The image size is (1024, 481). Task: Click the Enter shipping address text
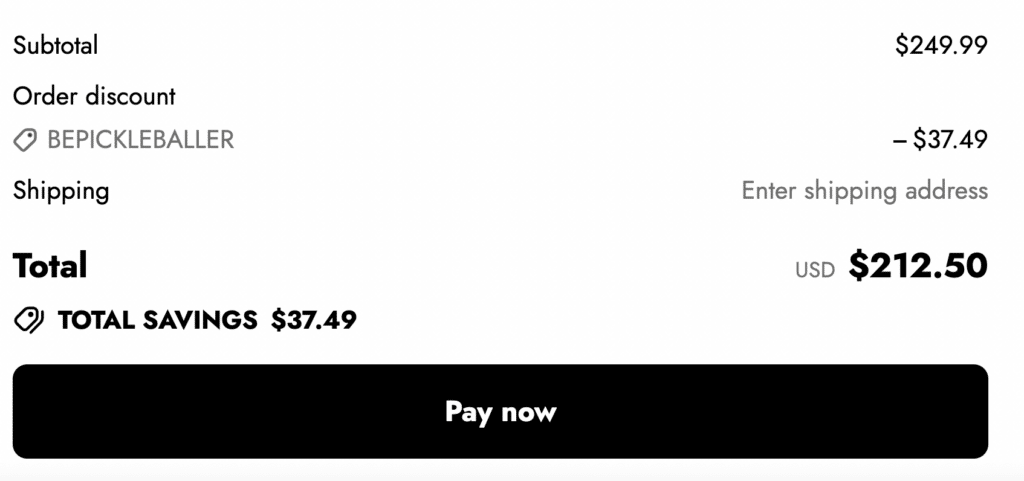coord(864,190)
